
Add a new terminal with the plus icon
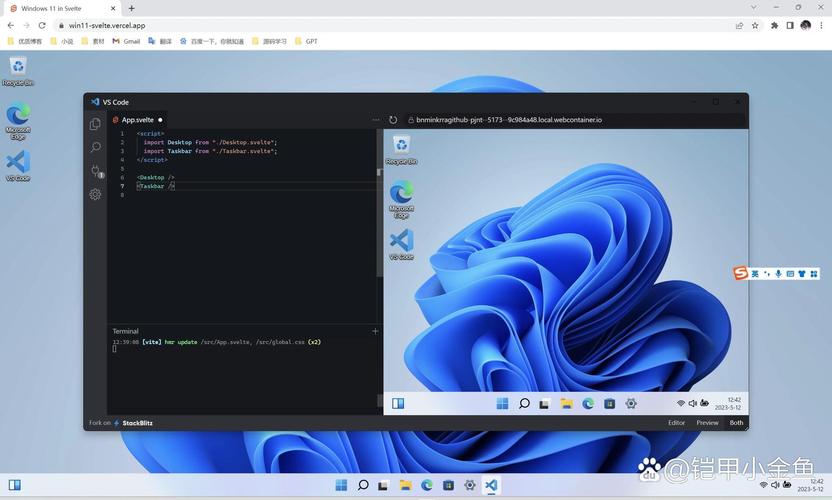click(x=375, y=331)
